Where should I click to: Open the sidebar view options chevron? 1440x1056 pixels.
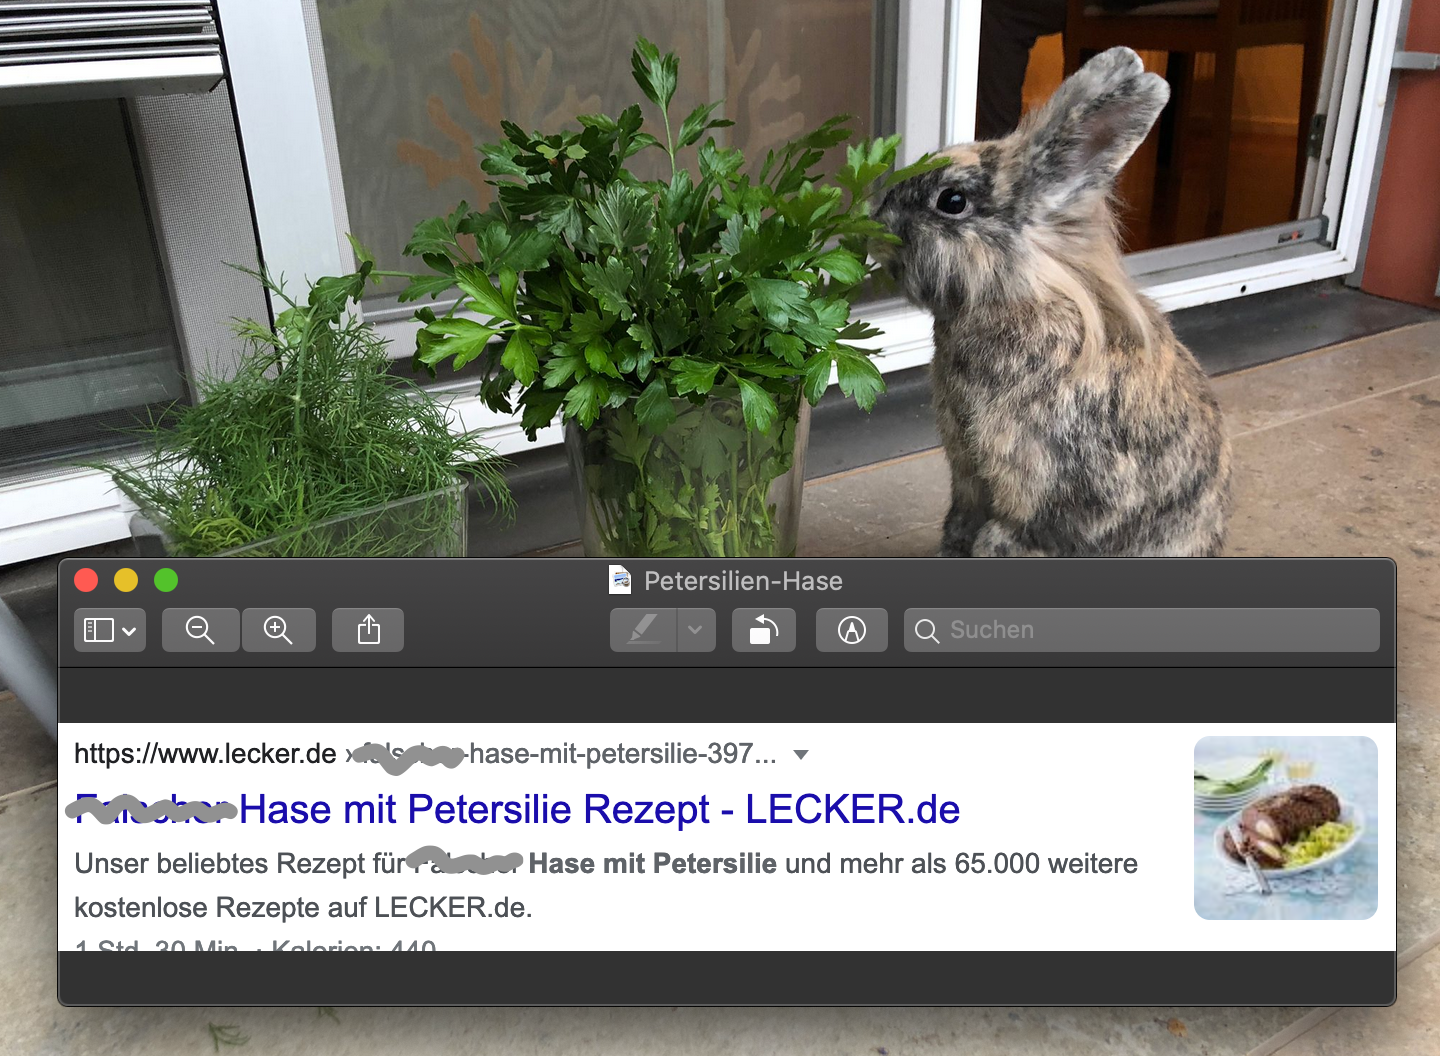coord(130,631)
